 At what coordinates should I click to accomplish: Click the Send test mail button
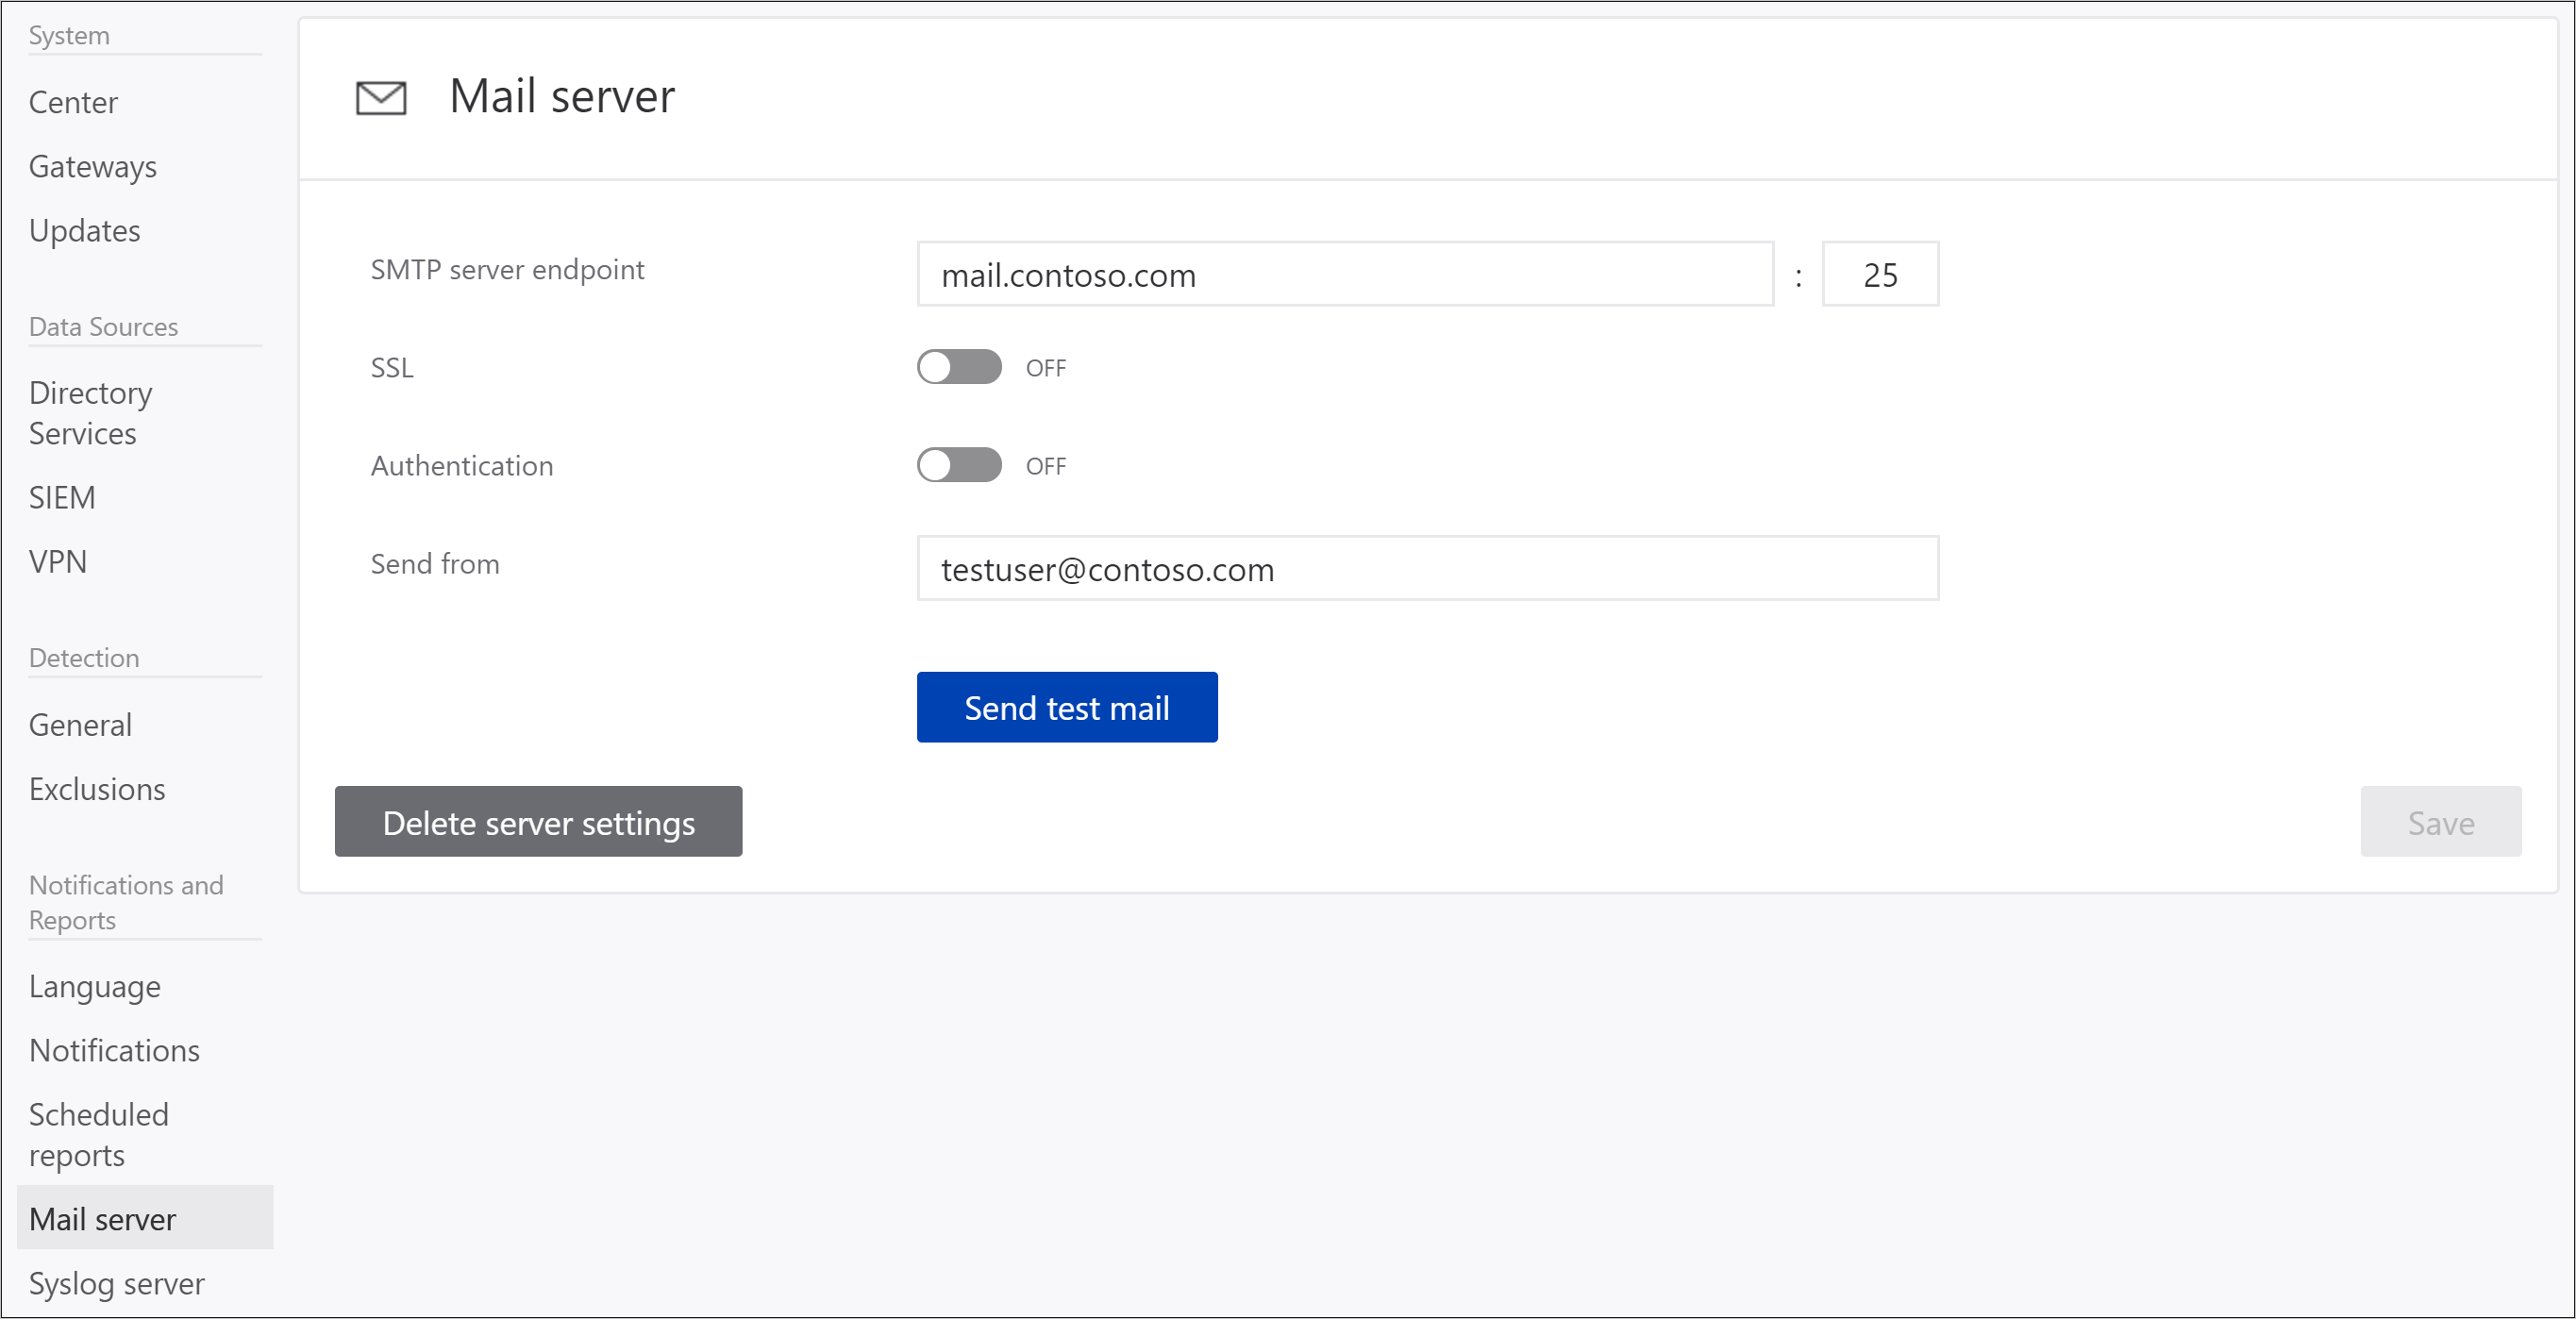pyautogui.click(x=1065, y=707)
